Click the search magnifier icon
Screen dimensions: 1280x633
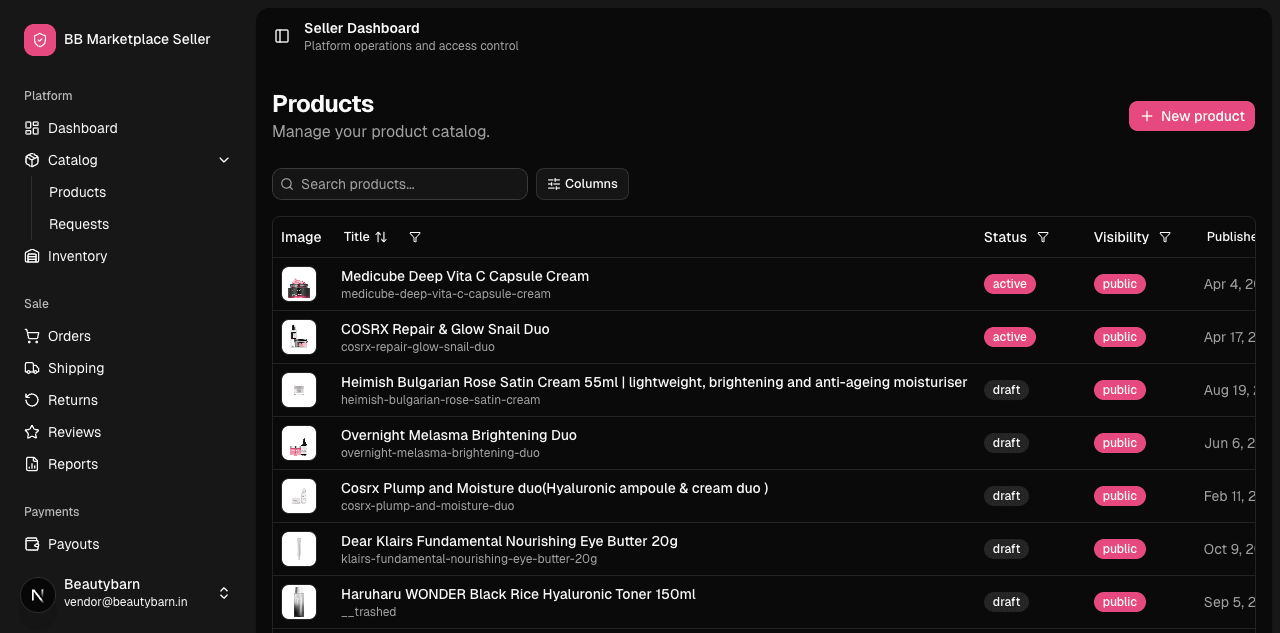[288, 184]
